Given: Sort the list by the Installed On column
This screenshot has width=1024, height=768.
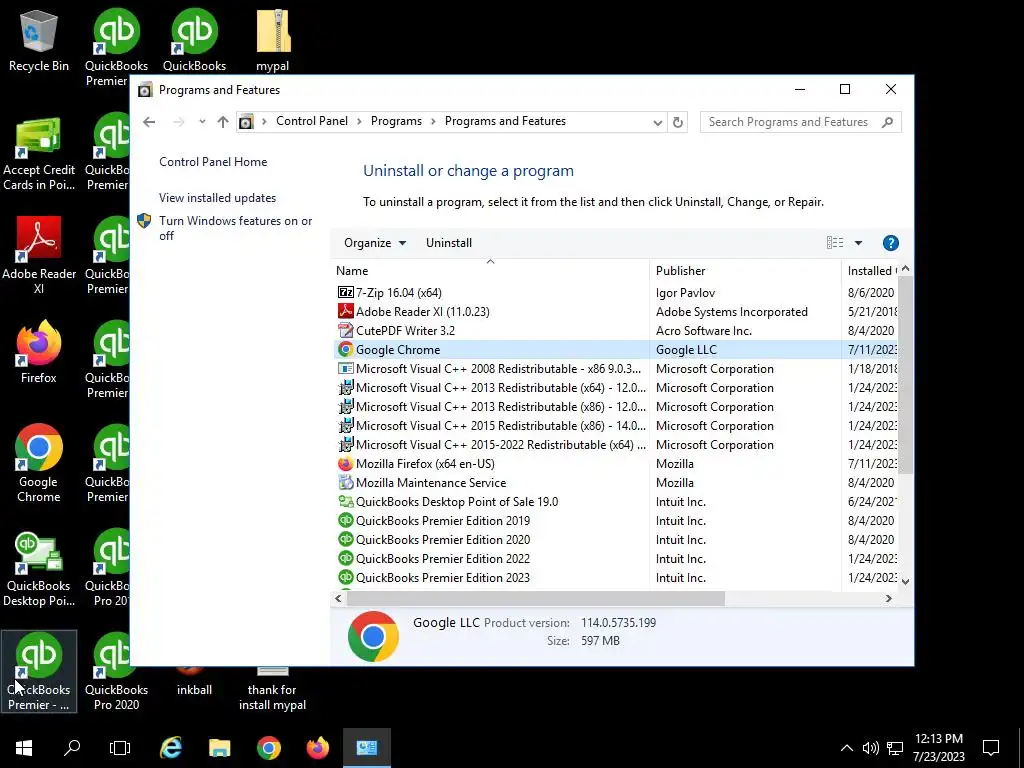Looking at the screenshot, I should click(x=869, y=271).
